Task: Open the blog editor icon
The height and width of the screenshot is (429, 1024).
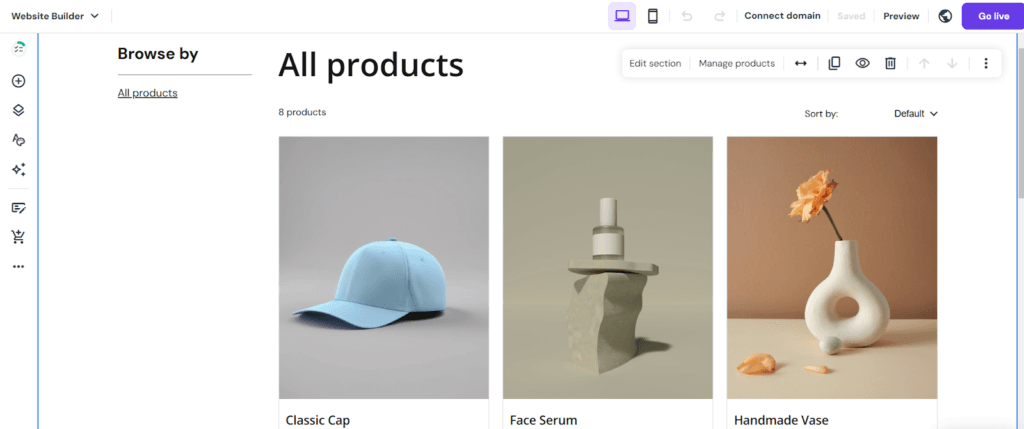Action: (x=18, y=208)
